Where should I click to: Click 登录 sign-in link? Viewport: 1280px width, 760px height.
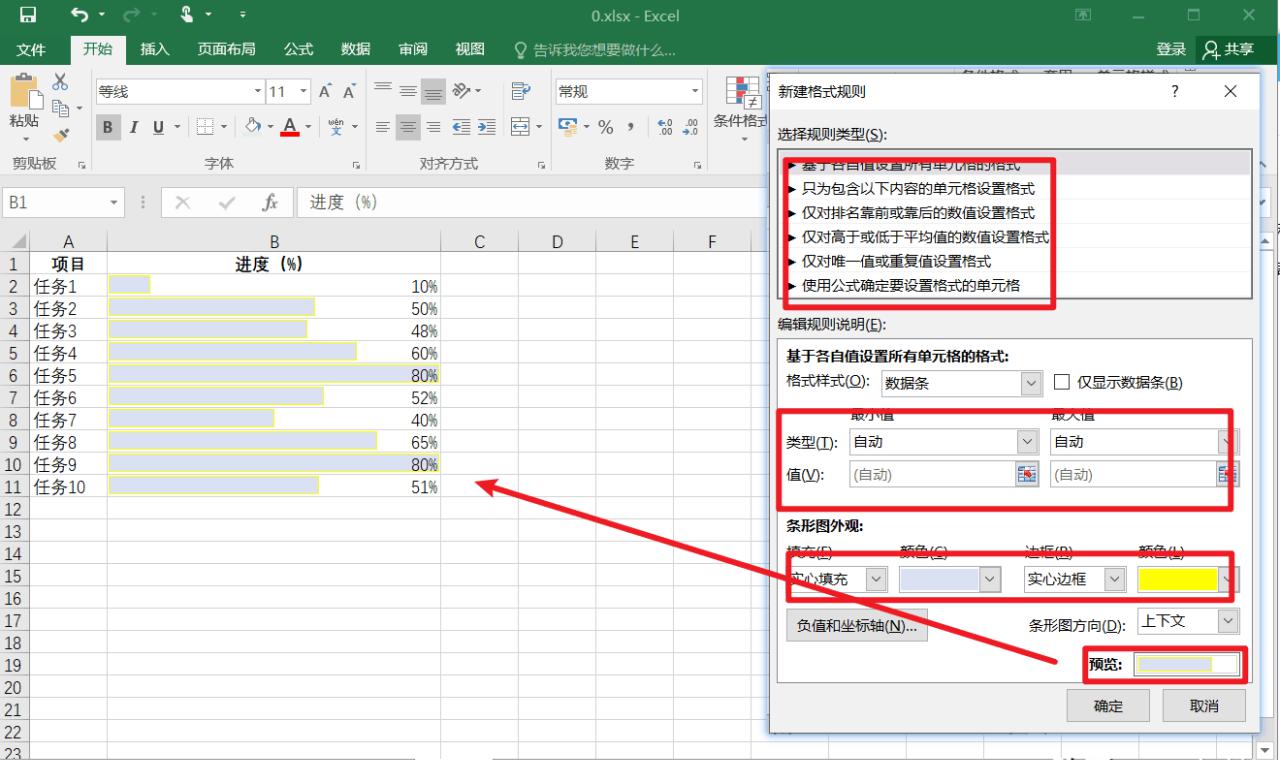click(x=1171, y=49)
